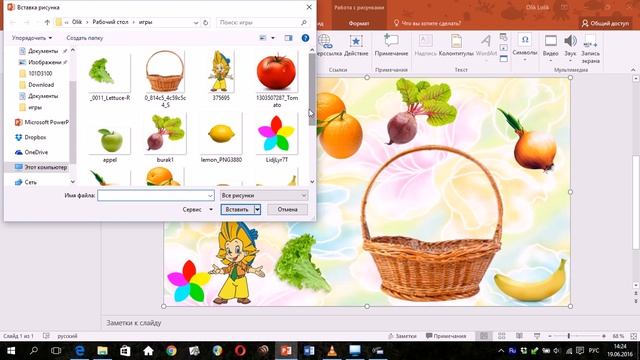Select Сеть in the navigation pane
Image resolution: width=640 pixels, height=360 pixels.
point(25,182)
